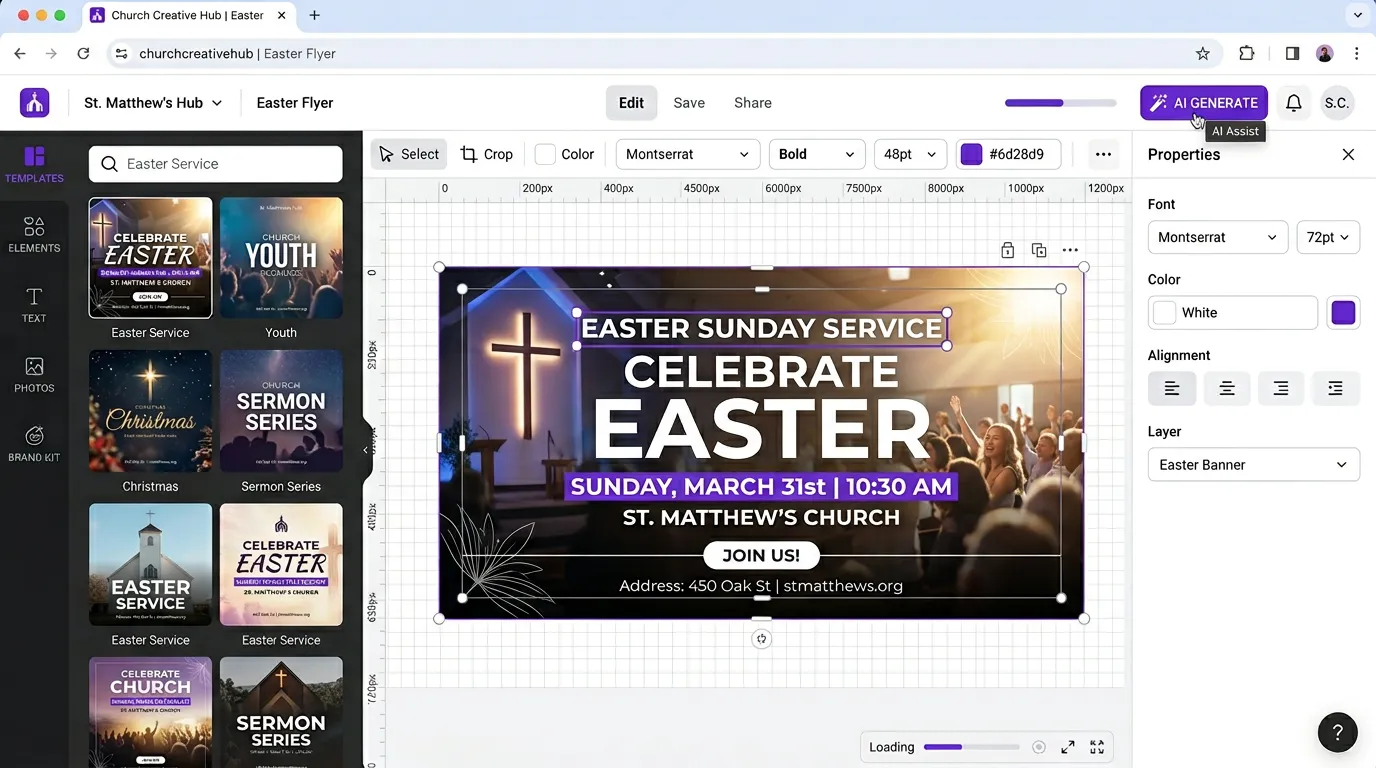The width and height of the screenshot is (1376, 768).
Task: Select the Text panel icon
Action: tap(34, 304)
